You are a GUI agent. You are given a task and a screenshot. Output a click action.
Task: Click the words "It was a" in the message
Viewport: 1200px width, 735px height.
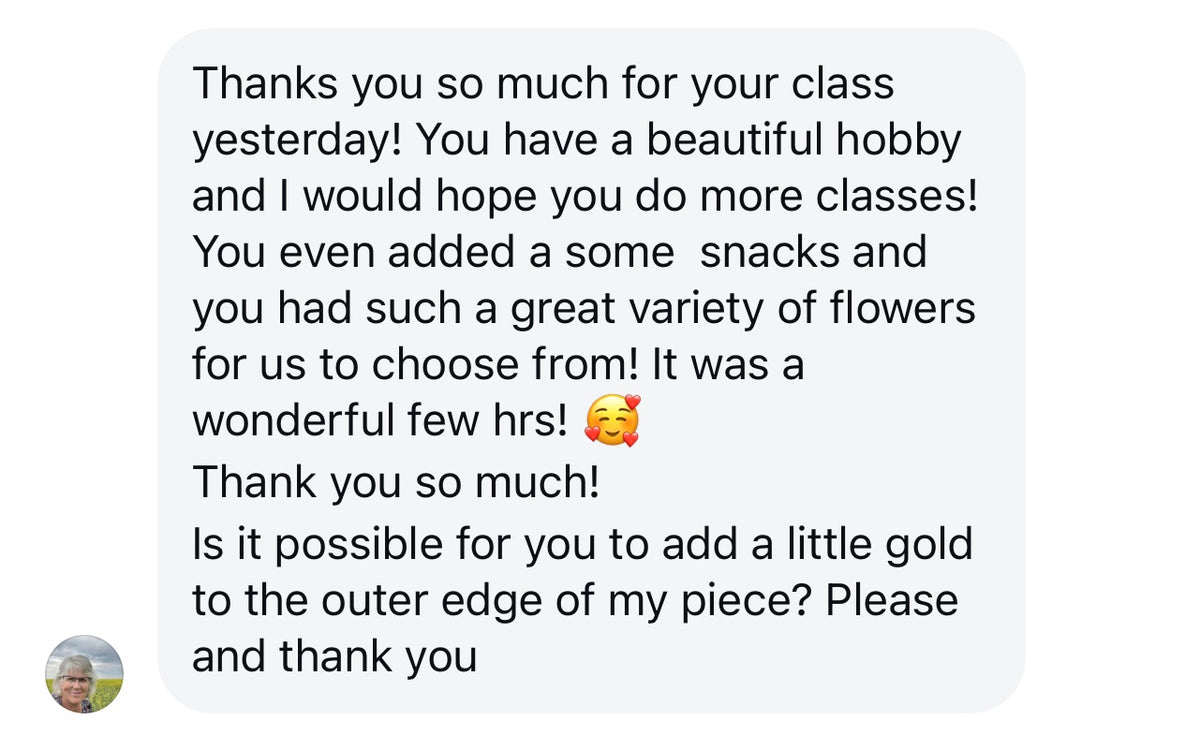click(x=727, y=365)
